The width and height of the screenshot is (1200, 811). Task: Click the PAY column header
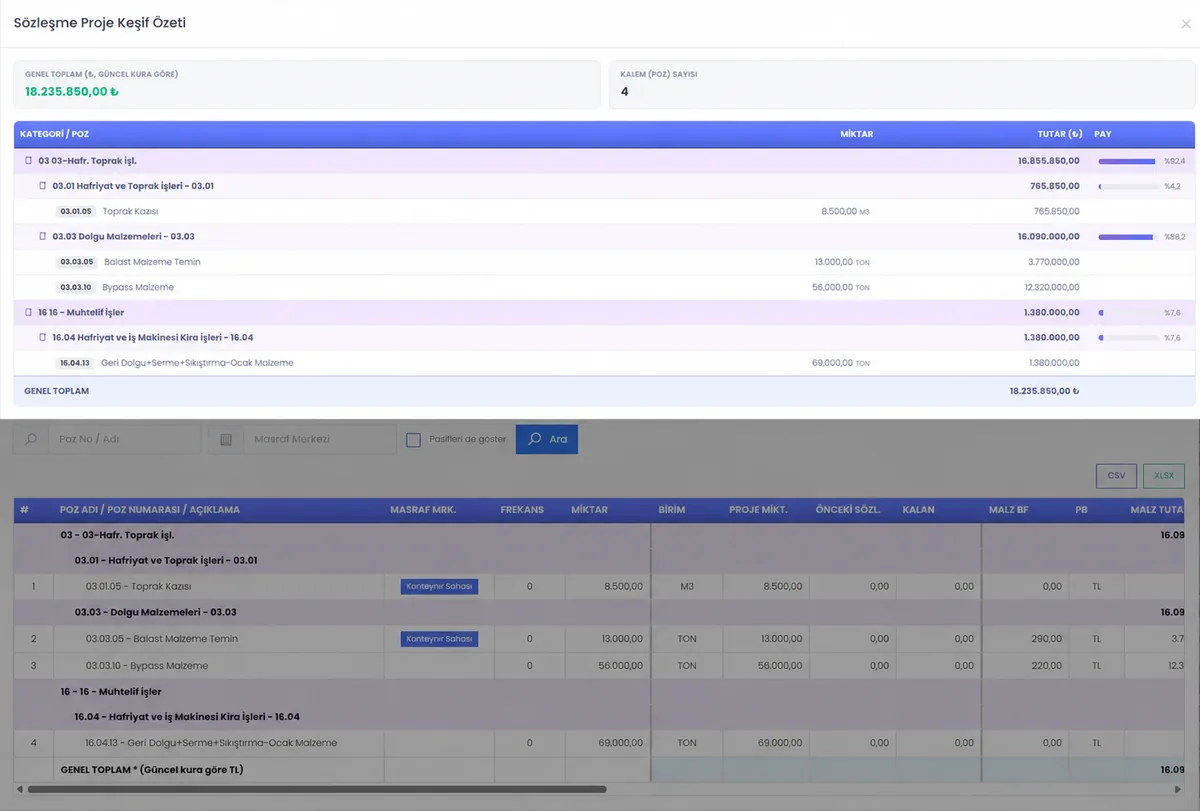click(x=1103, y=134)
